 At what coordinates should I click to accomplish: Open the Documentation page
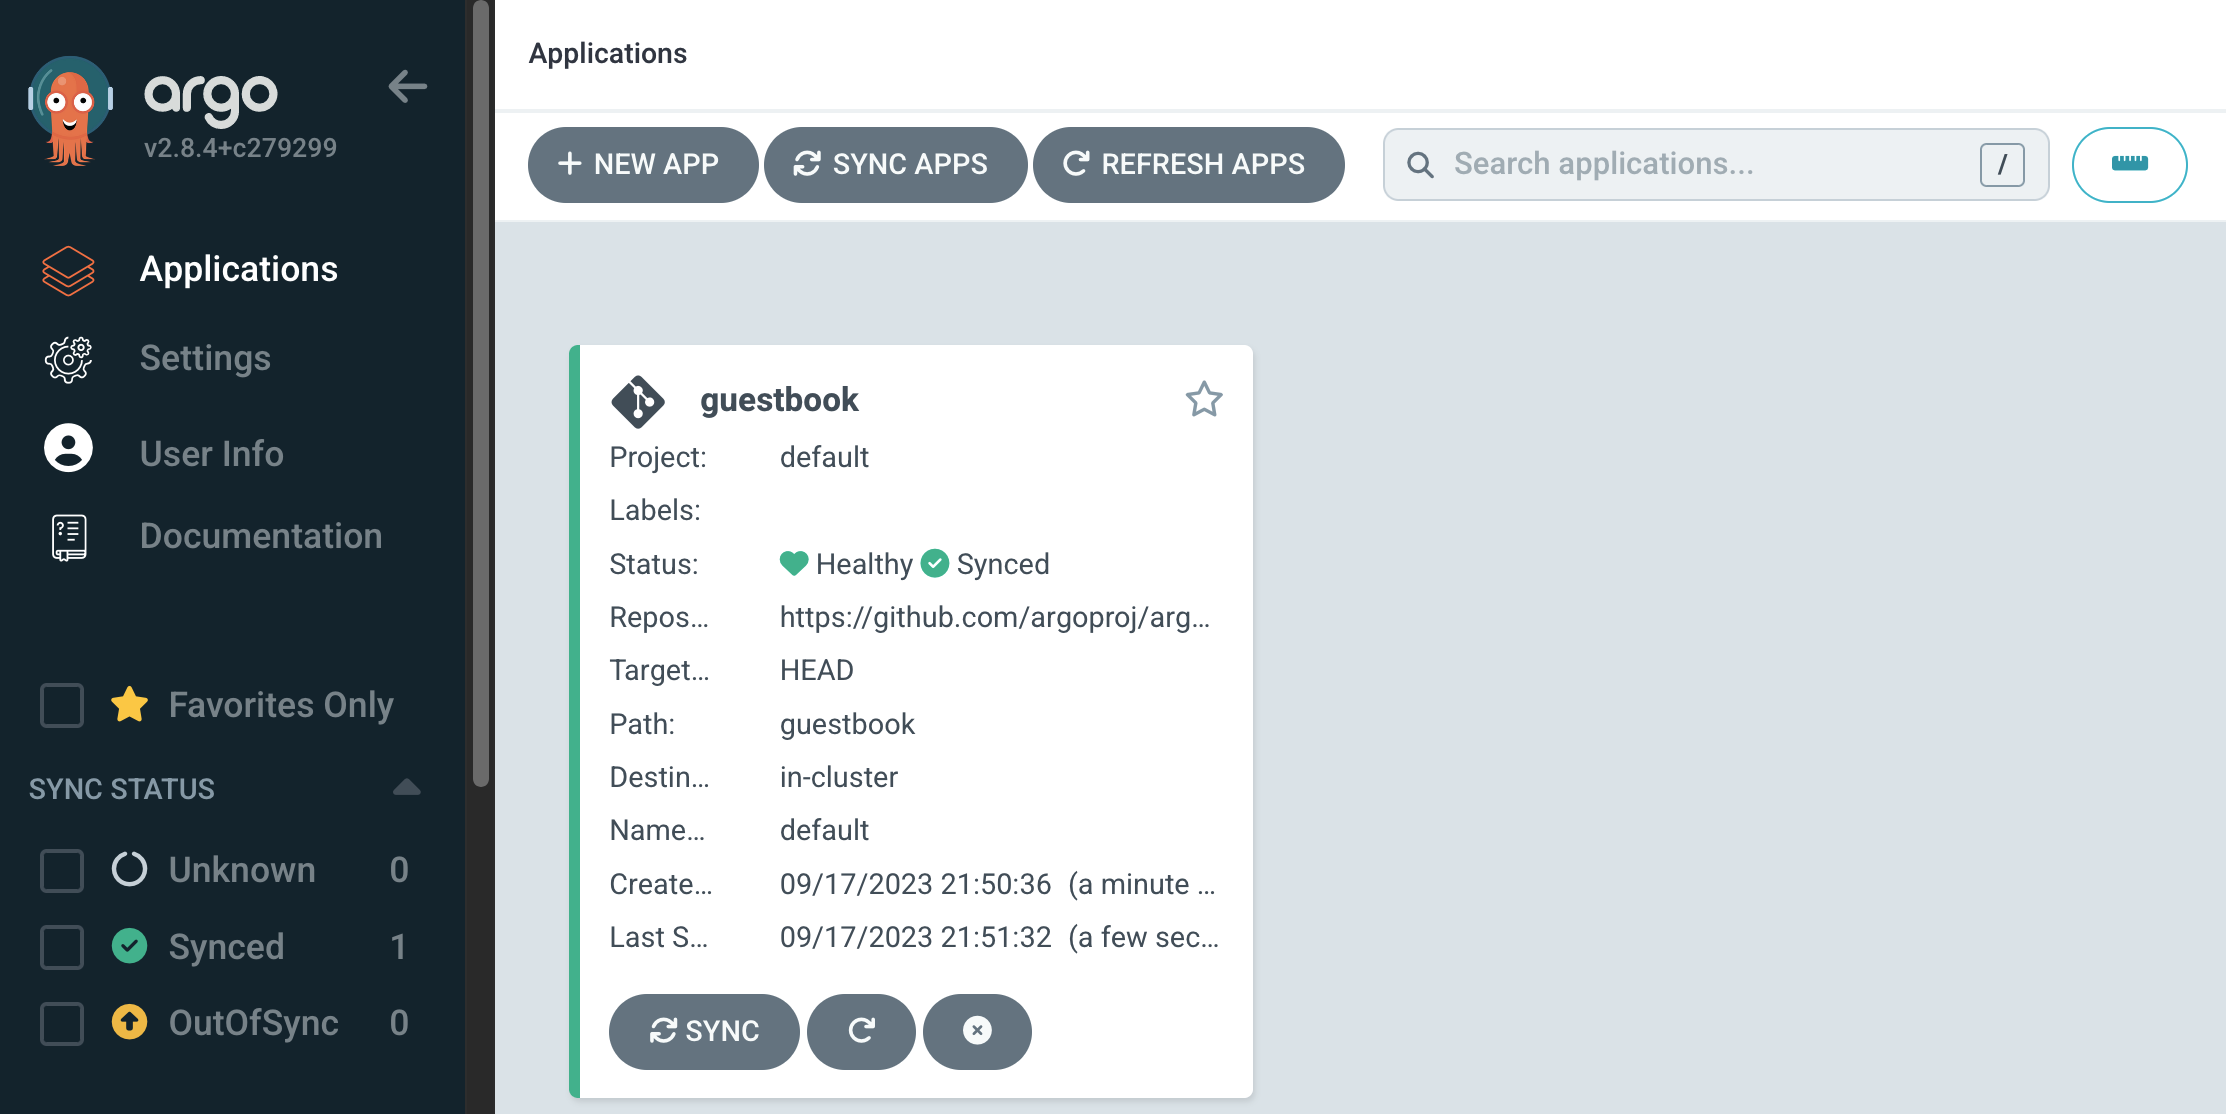click(x=261, y=536)
